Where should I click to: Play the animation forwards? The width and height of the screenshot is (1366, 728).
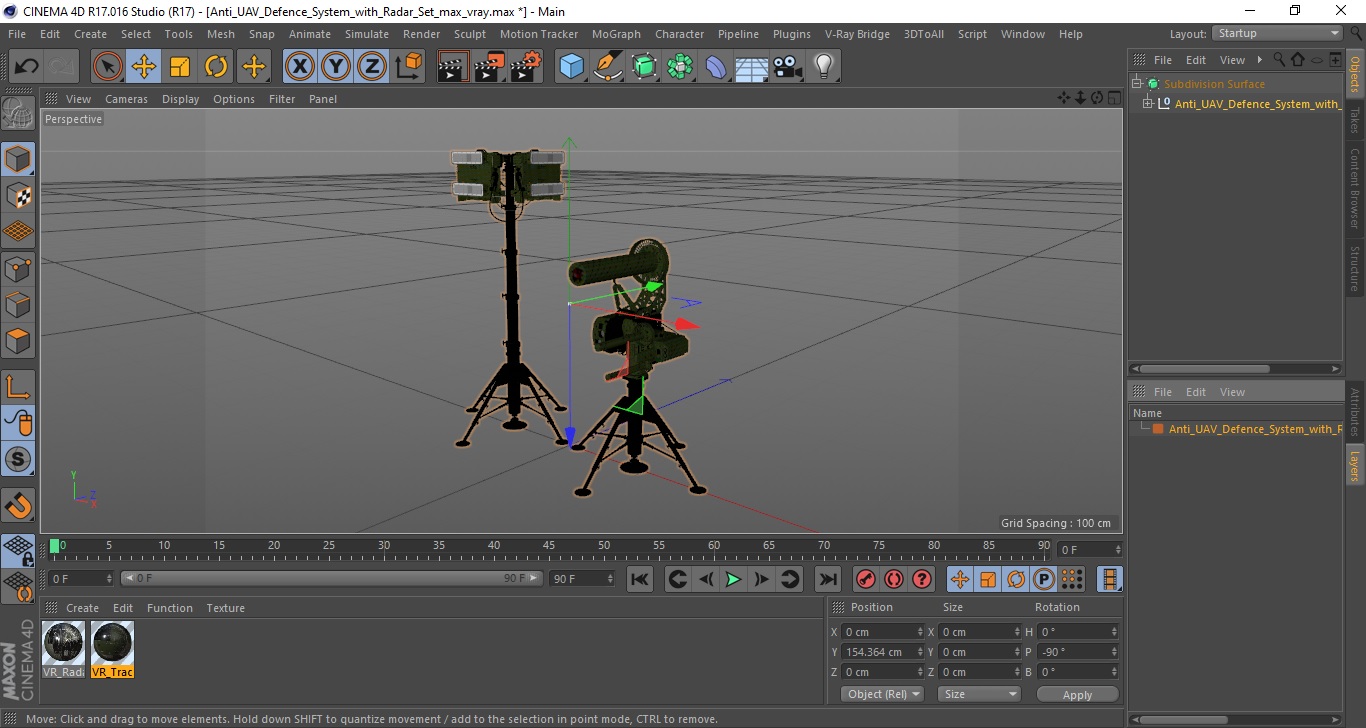click(733, 579)
